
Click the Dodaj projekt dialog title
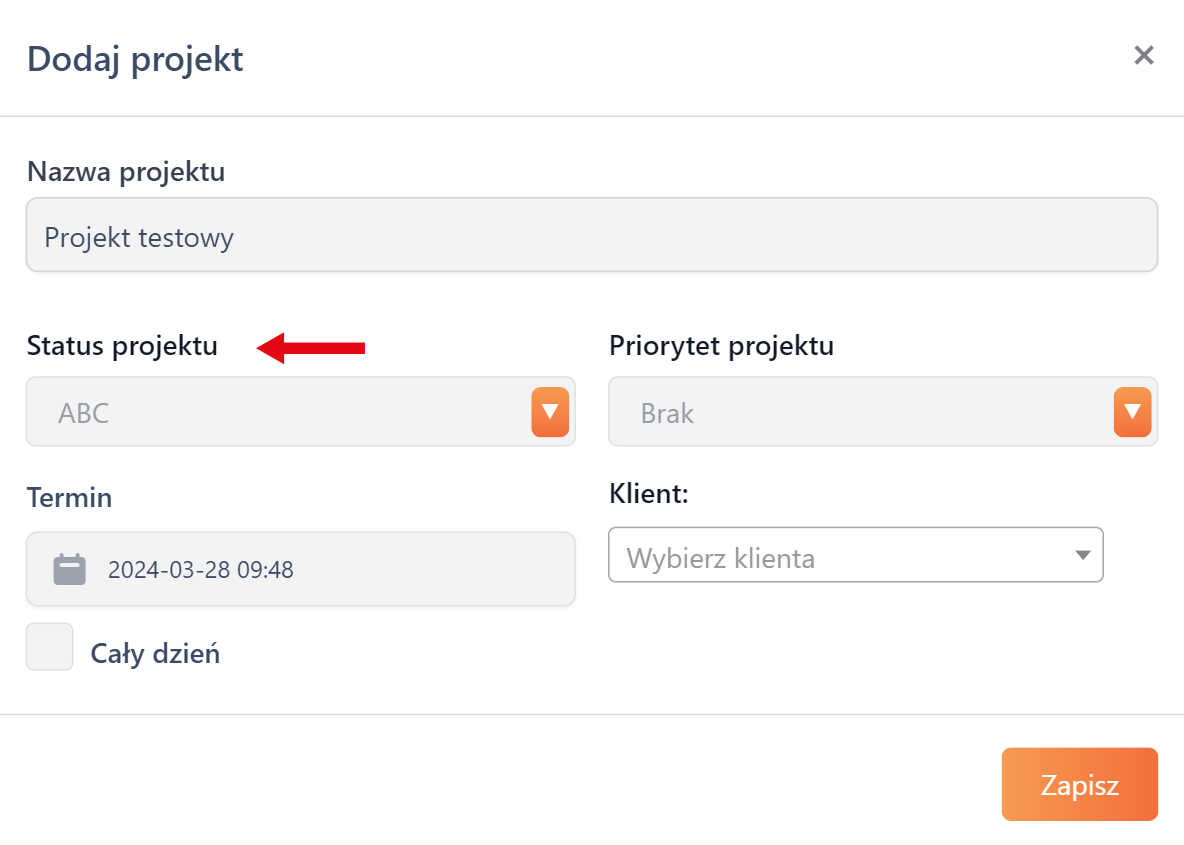pyautogui.click(x=135, y=58)
